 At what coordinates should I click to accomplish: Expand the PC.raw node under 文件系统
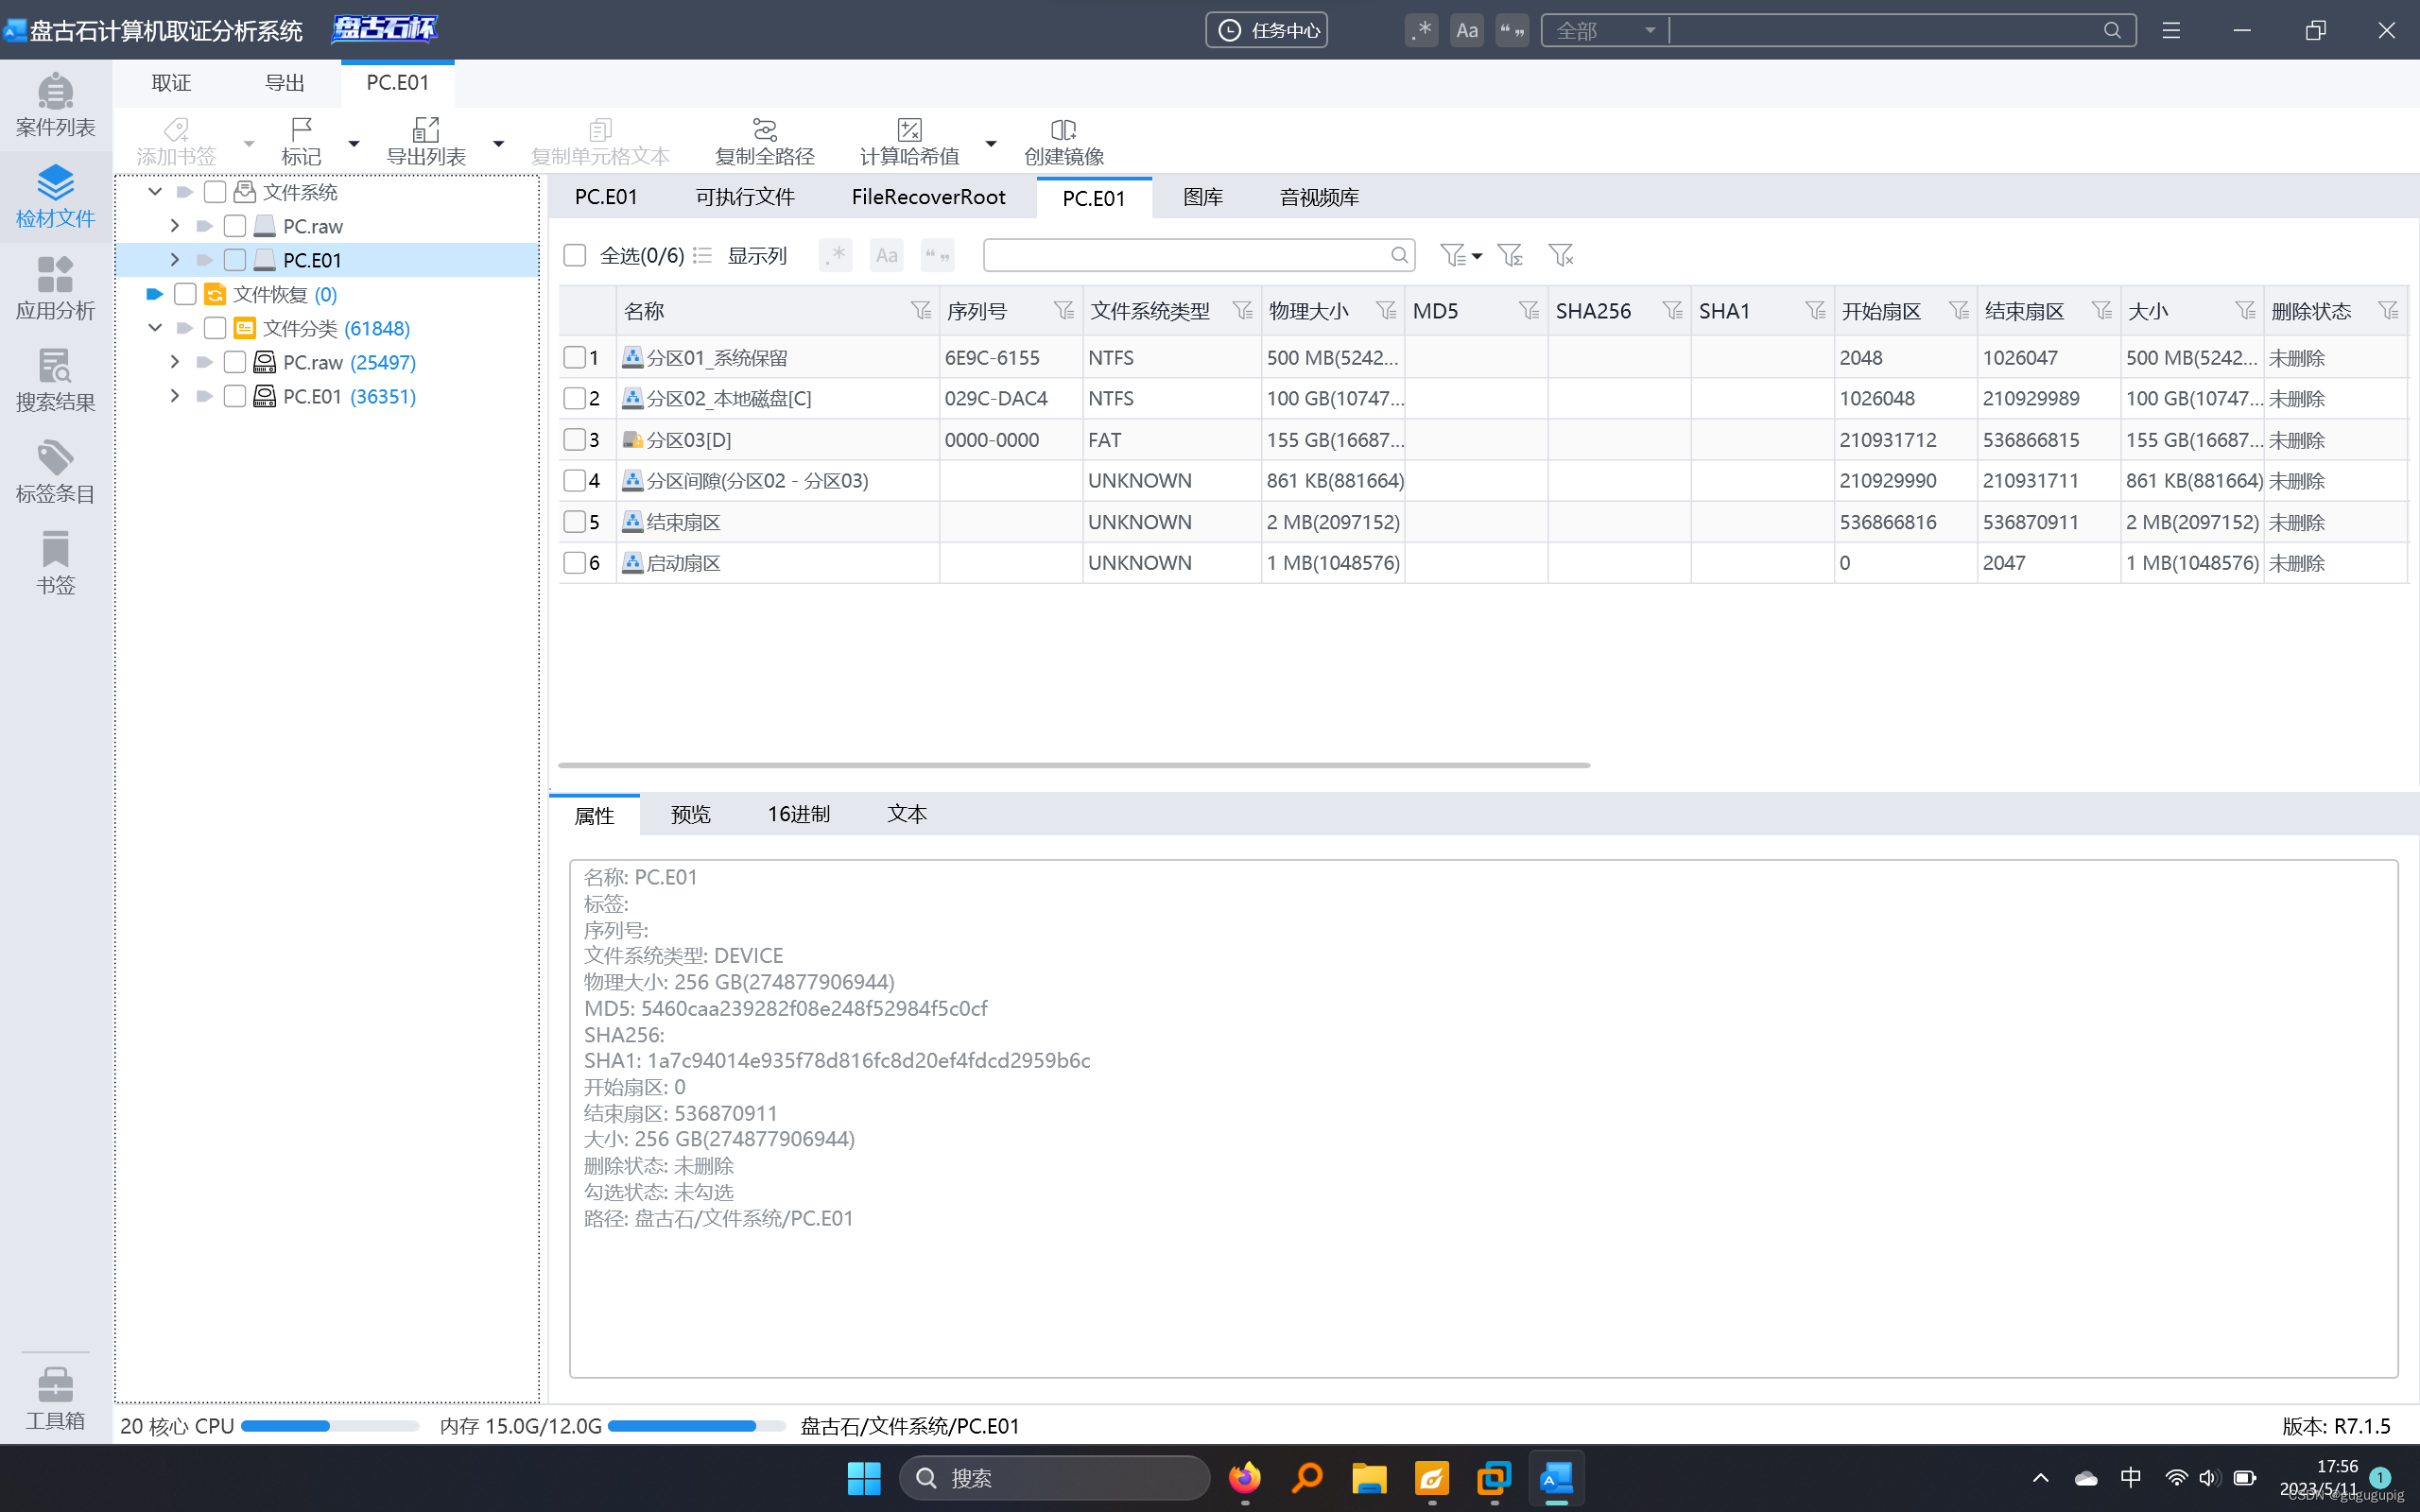[175, 226]
